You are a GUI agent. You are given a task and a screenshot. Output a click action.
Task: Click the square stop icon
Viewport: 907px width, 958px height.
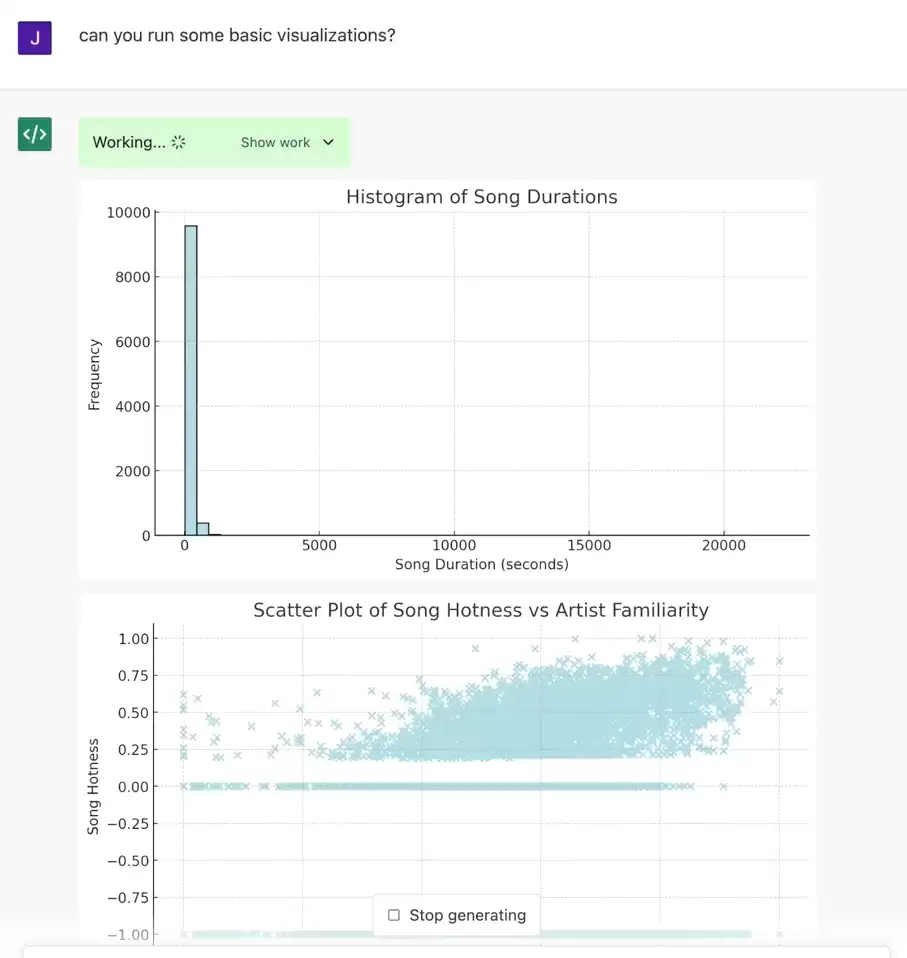point(394,915)
